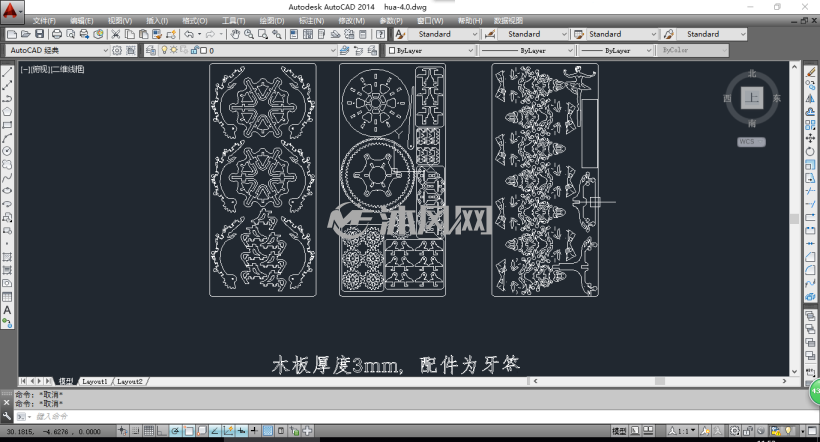This screenshot has height=442, width=820.
Task: Toggle Object Snap in status bar
Action: tap(188, 431)
